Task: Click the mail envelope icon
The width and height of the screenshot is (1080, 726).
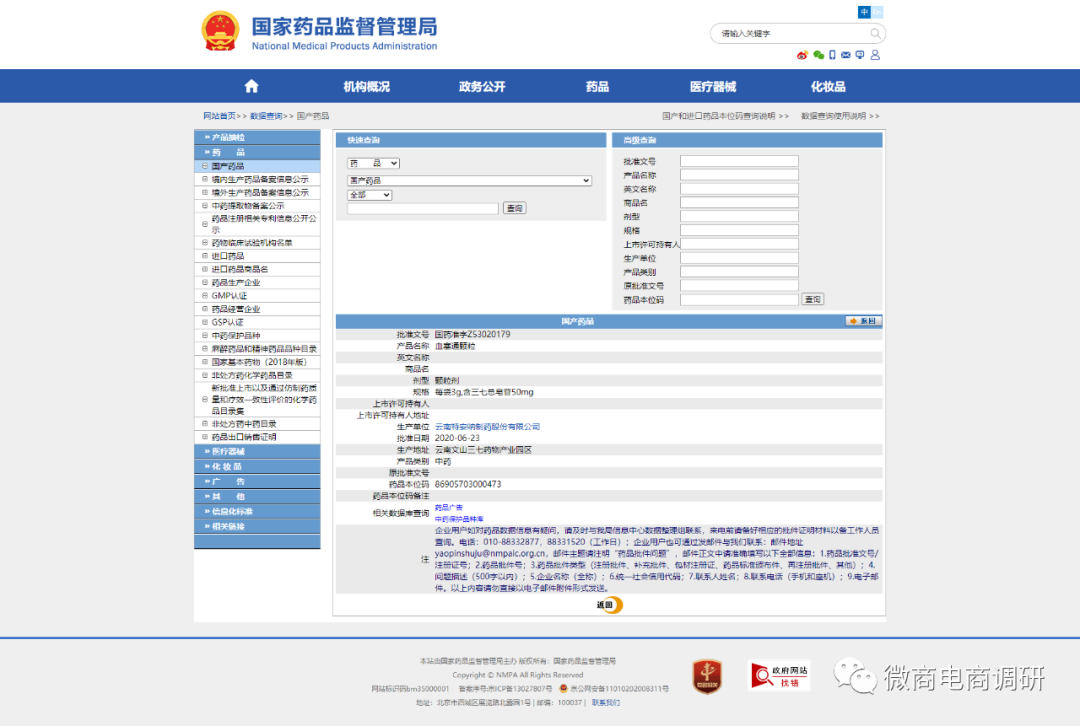Action: click(846, 55)
